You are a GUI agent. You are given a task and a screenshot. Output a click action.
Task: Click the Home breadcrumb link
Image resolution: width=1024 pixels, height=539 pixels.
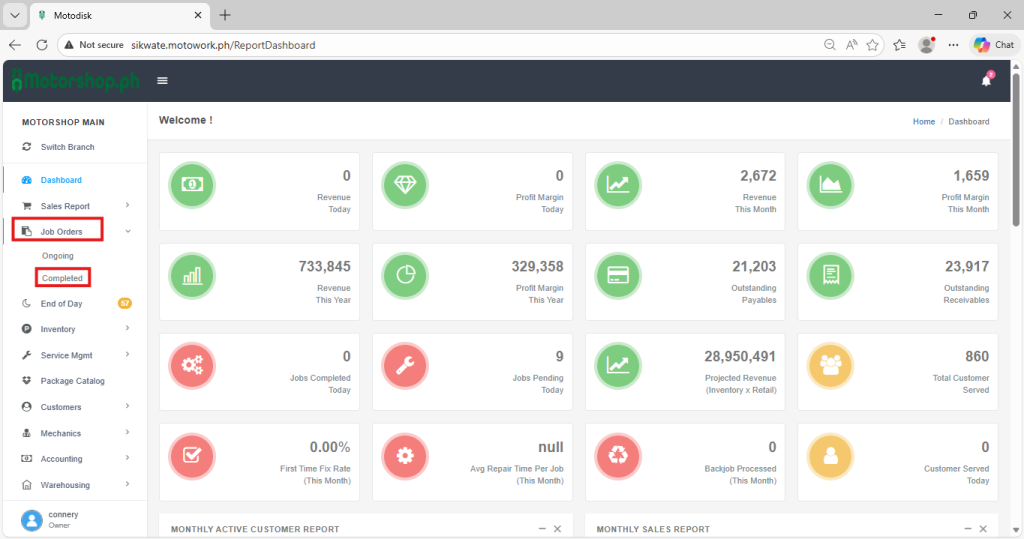pyautogui.click(x=923, y=121)
